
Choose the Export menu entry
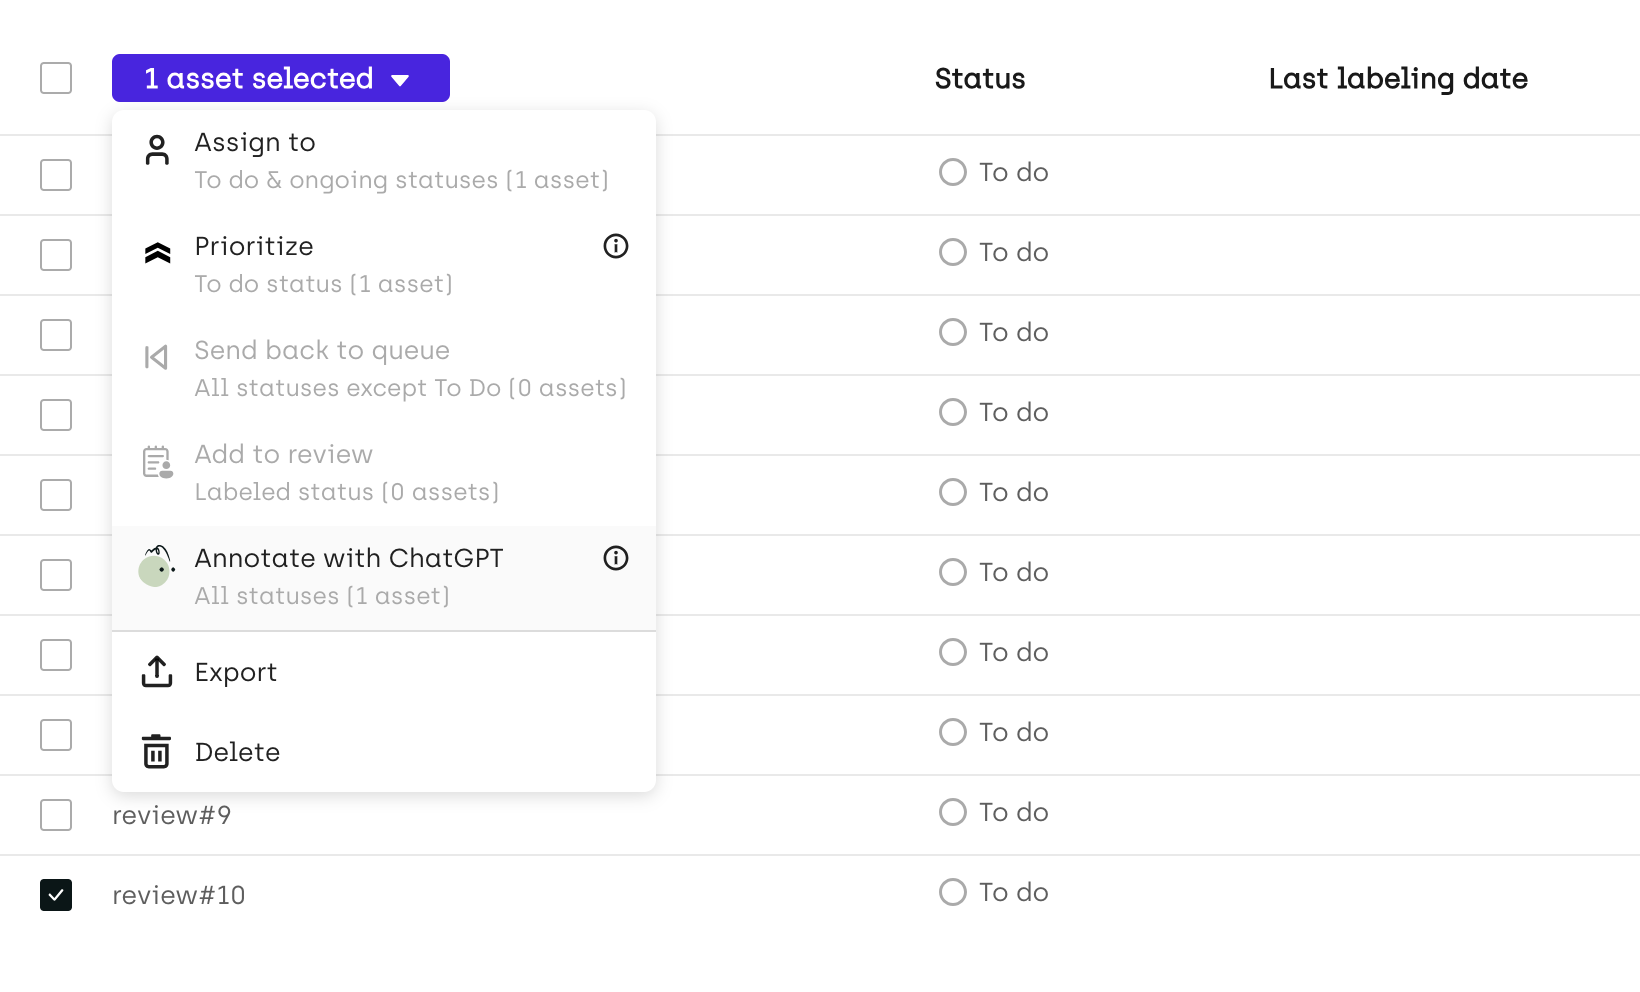(236, 672)
